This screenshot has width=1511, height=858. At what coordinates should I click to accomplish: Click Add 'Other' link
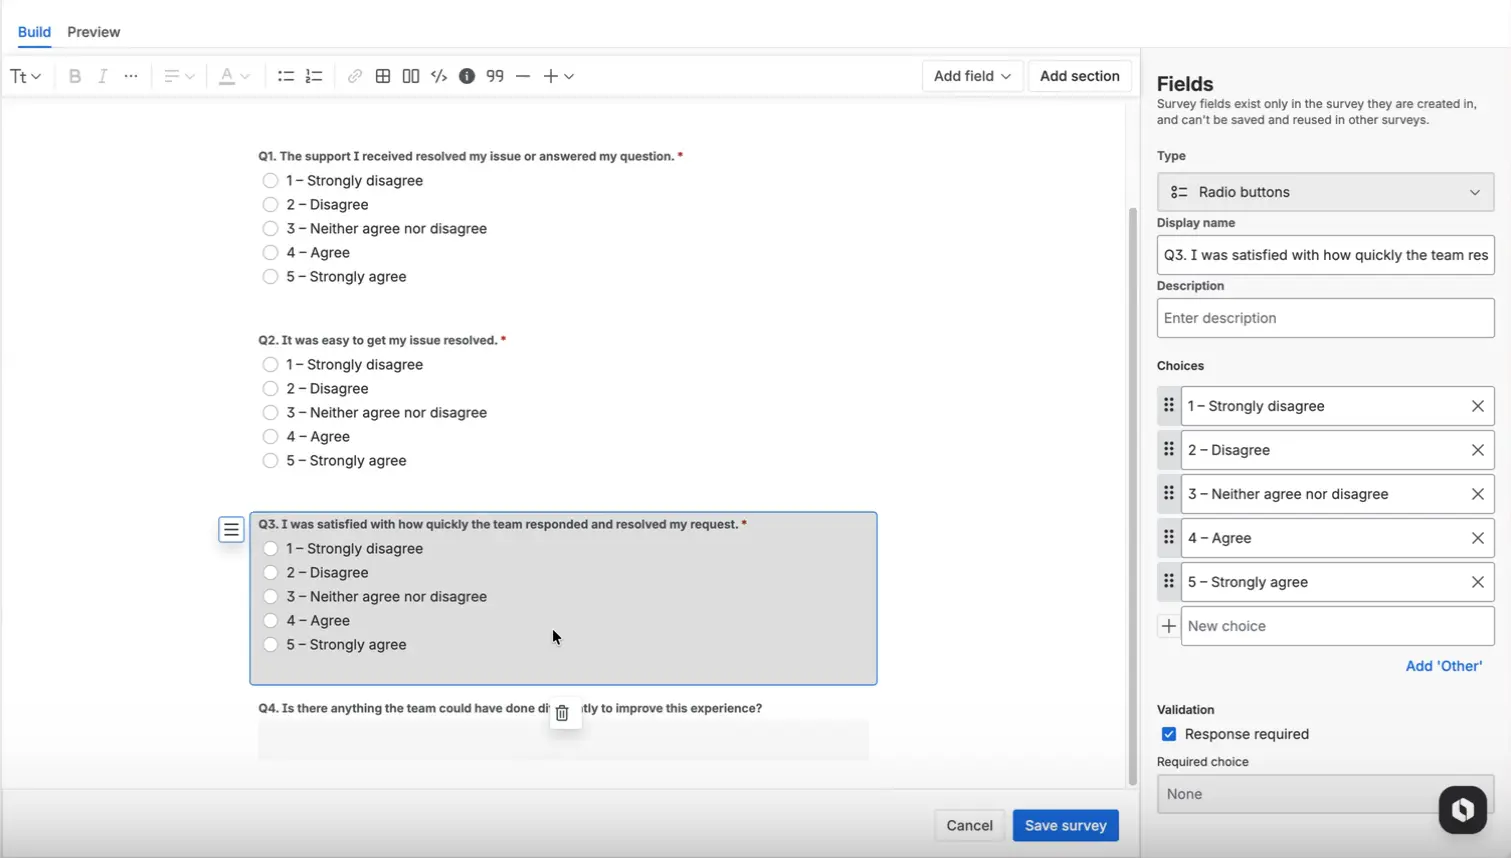pyautogui.click(x=1443, y=665)
